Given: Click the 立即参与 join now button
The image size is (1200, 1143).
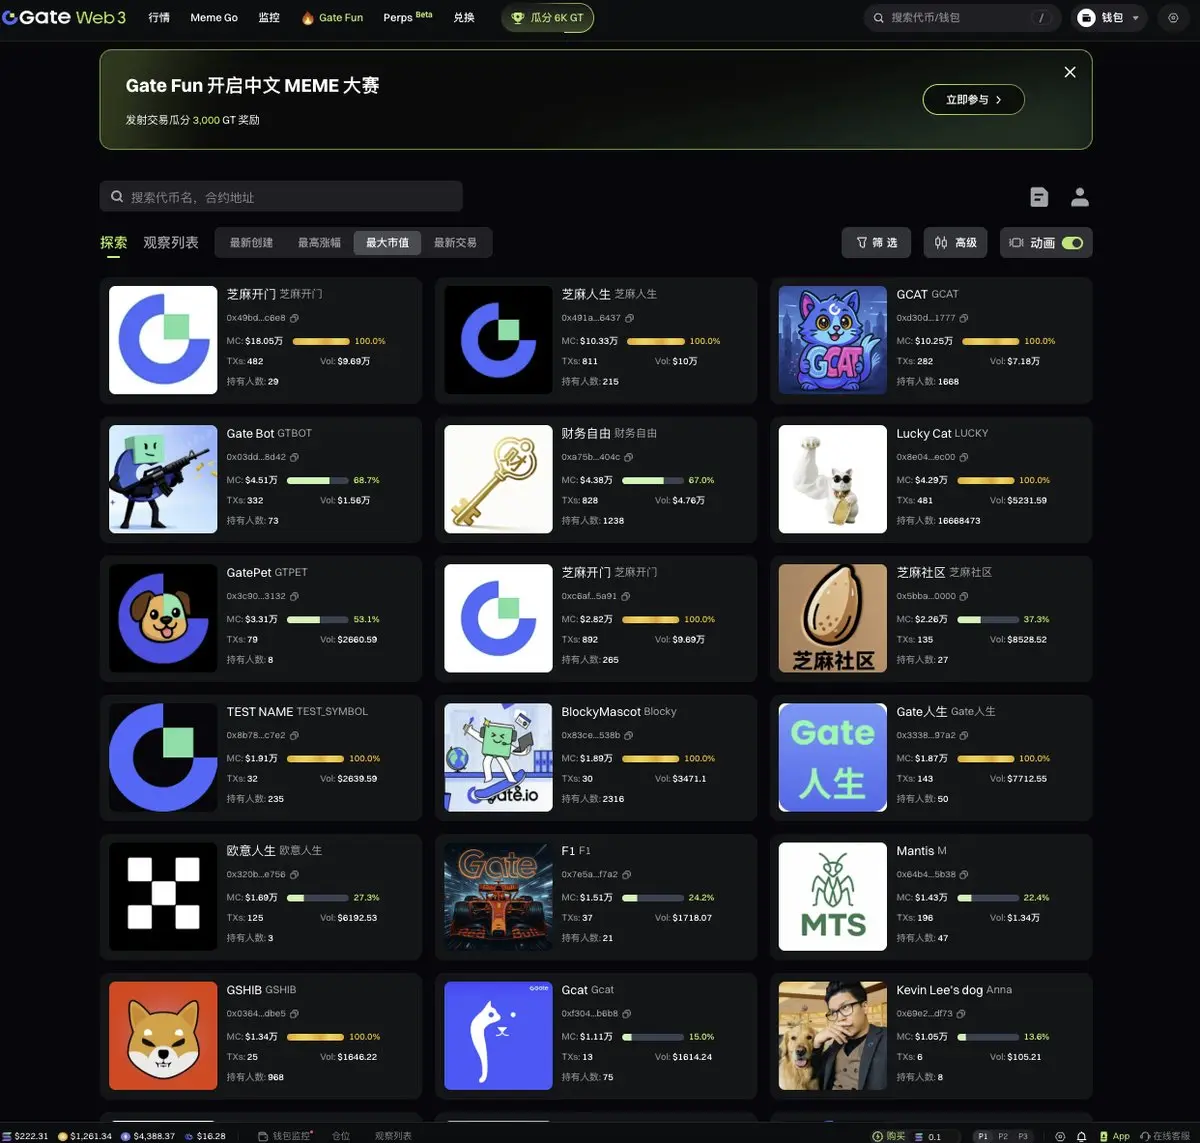Looking at the screenshot, I should pyautogui.click(x=973, y=100).
